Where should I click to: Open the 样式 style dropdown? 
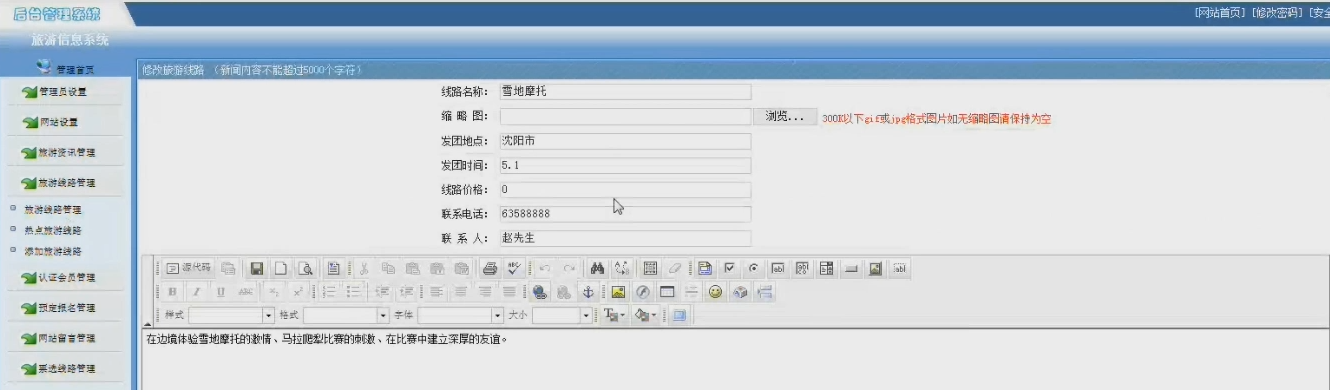(231, 315)
